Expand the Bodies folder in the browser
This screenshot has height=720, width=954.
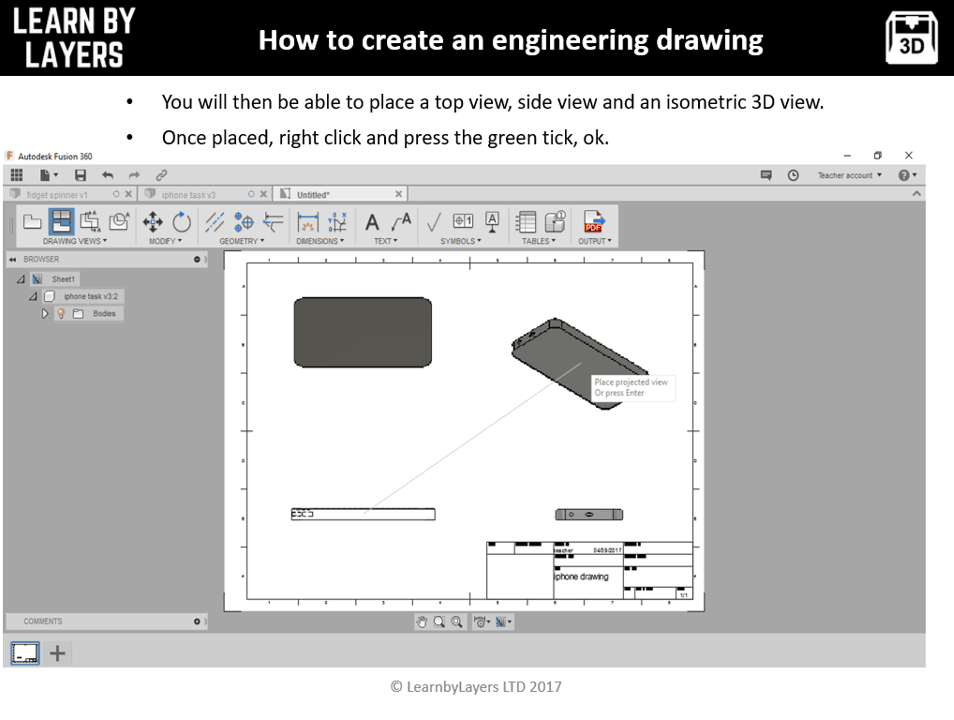coord(45,313)
